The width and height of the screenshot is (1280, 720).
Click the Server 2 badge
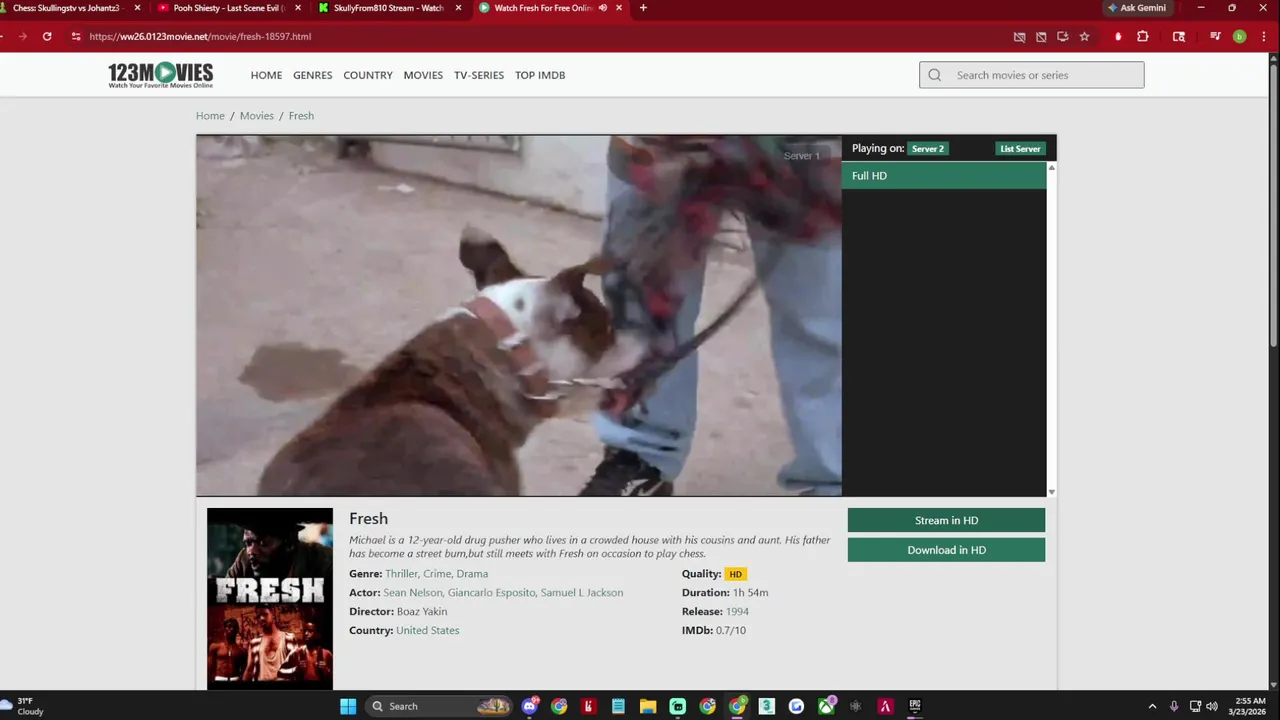coord(928,149)
